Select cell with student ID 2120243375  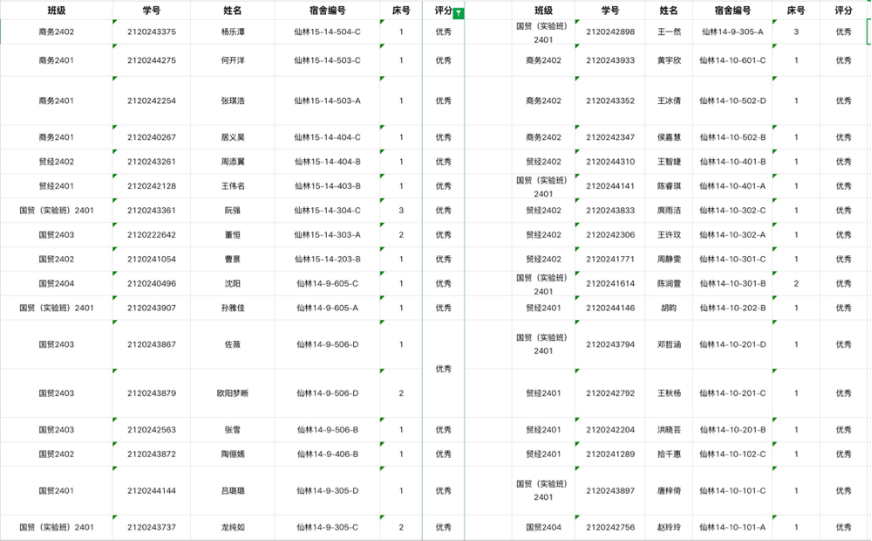pos(151,32)
